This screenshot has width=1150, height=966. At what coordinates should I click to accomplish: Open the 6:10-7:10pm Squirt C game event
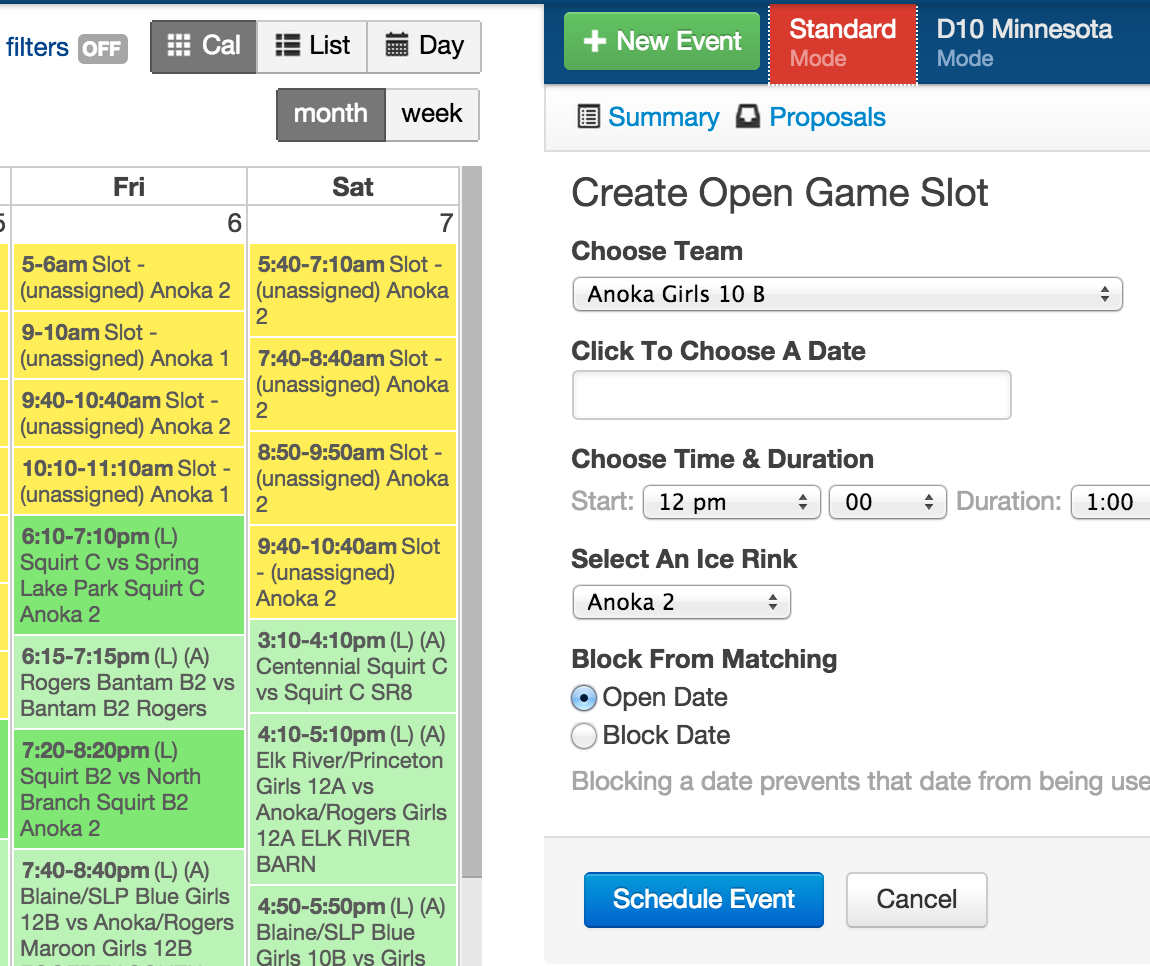[x=129, y=575]
